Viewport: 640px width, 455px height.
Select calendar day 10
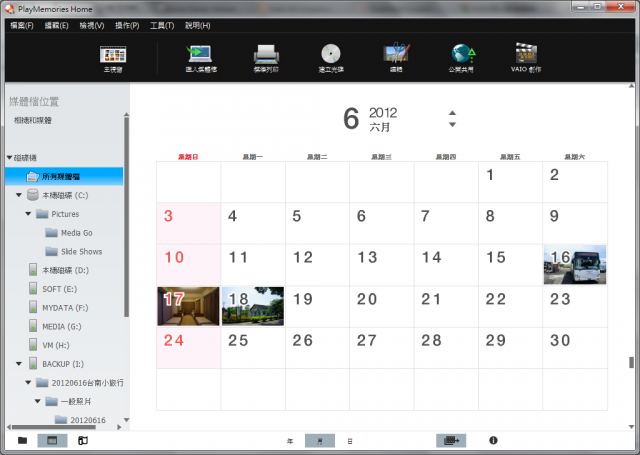click(x=189, y=265)
